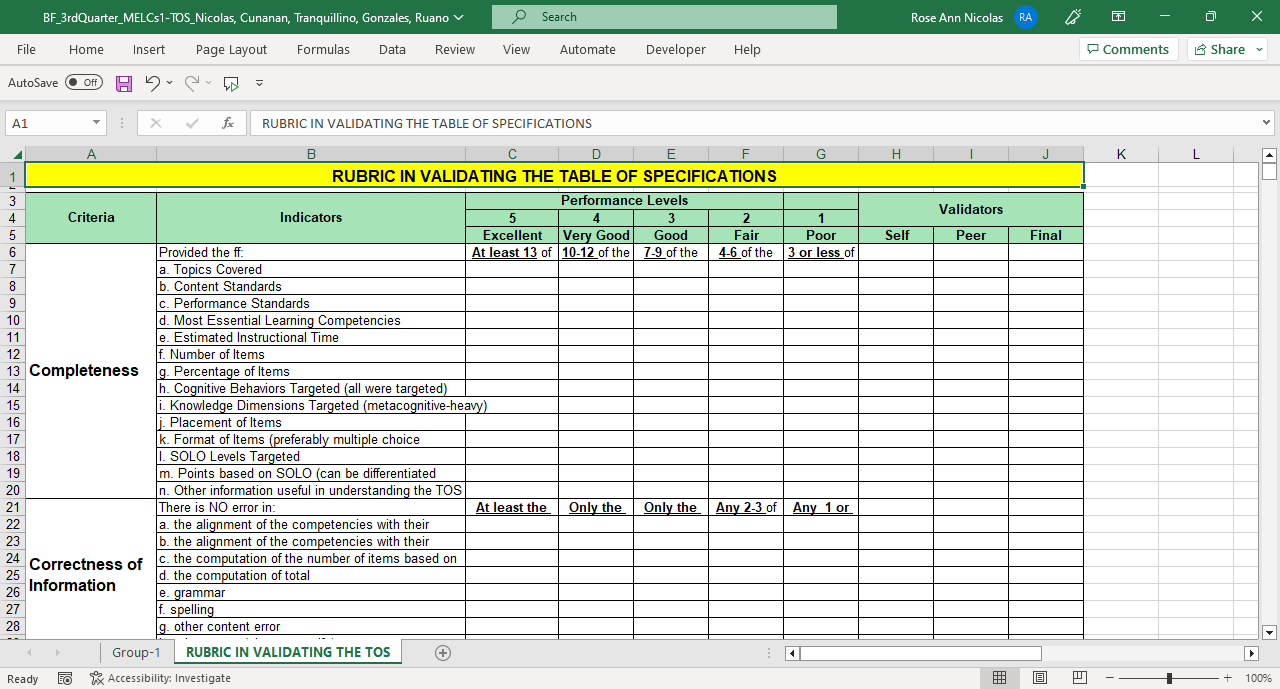This screenshot has width=1280, height=689.
Task: Click the Name Box showing A1
Action: 48,123
